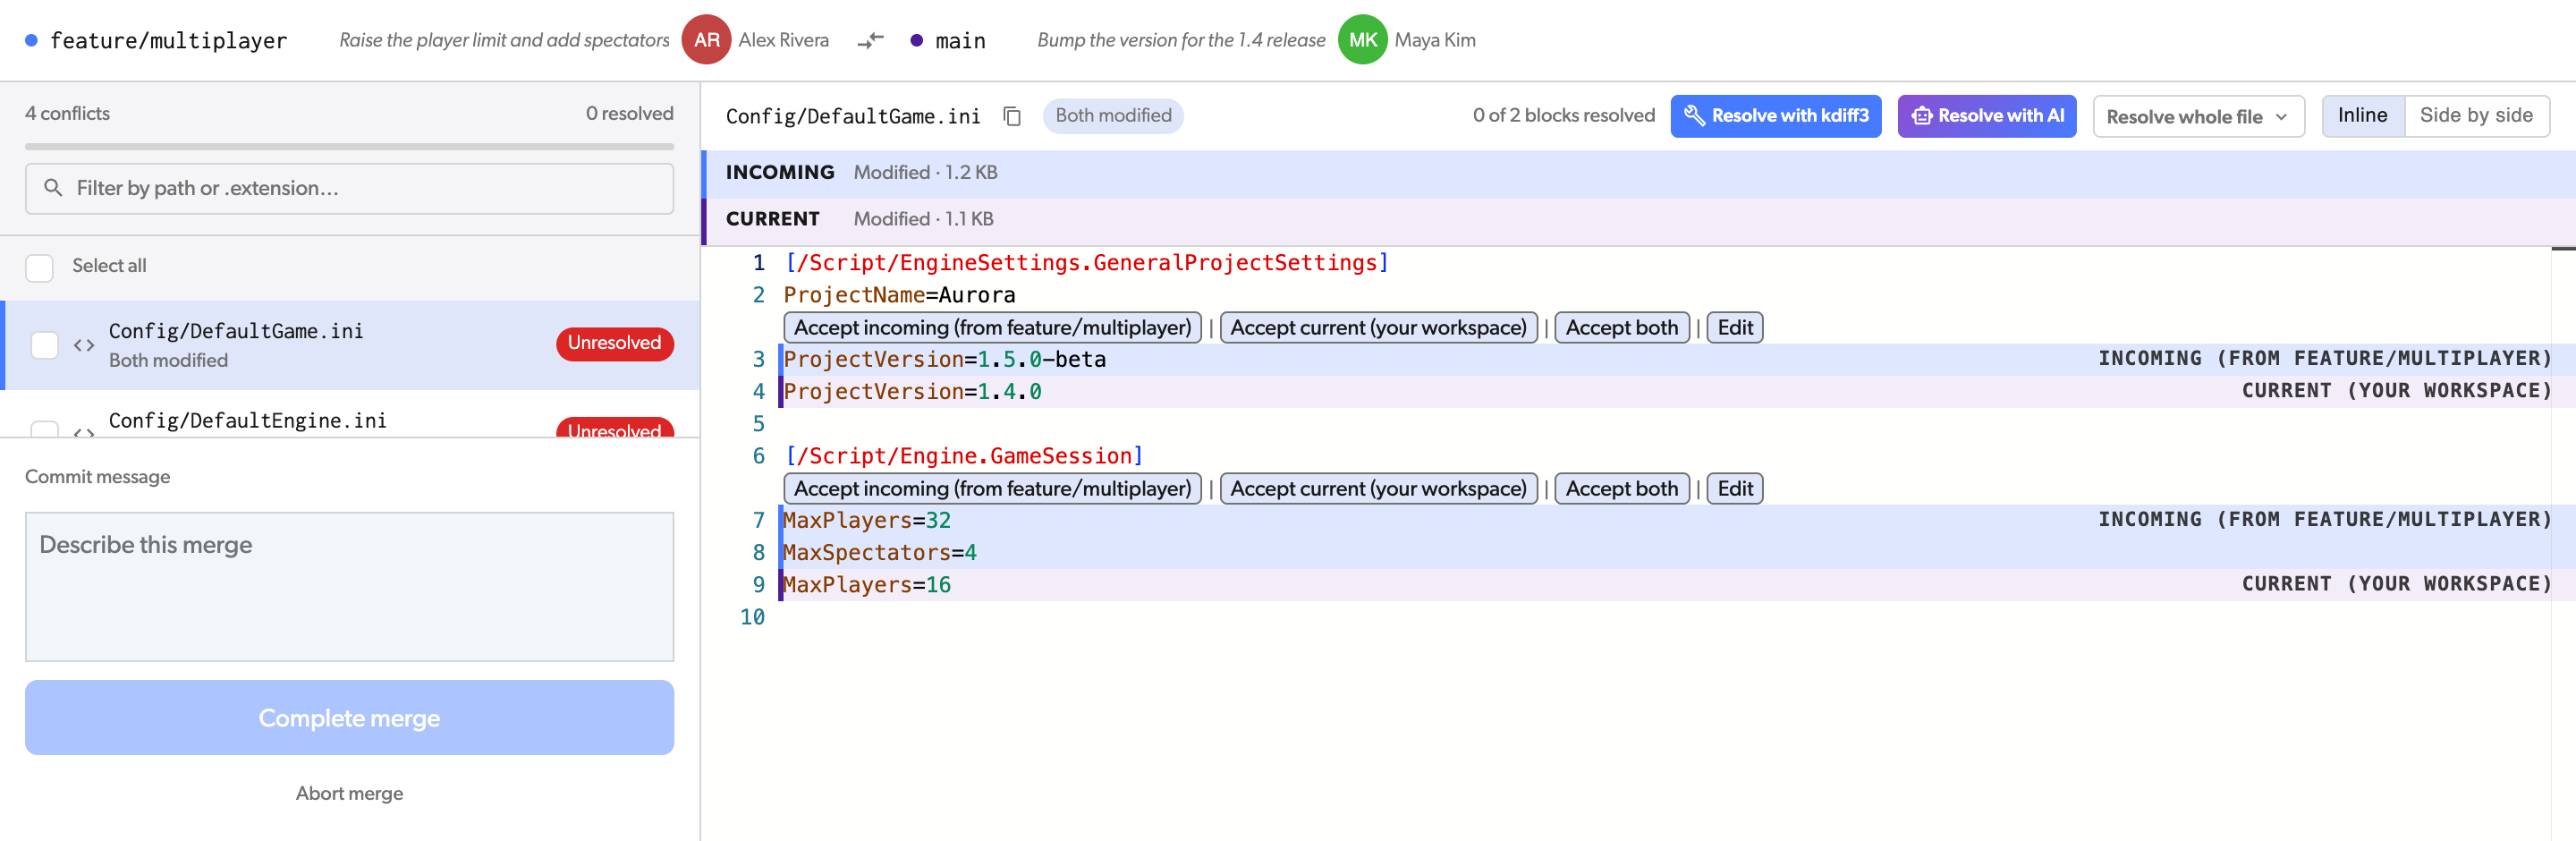
Task: Accept current for the MaxPlayers conflict
Action: click(1378, 489)
